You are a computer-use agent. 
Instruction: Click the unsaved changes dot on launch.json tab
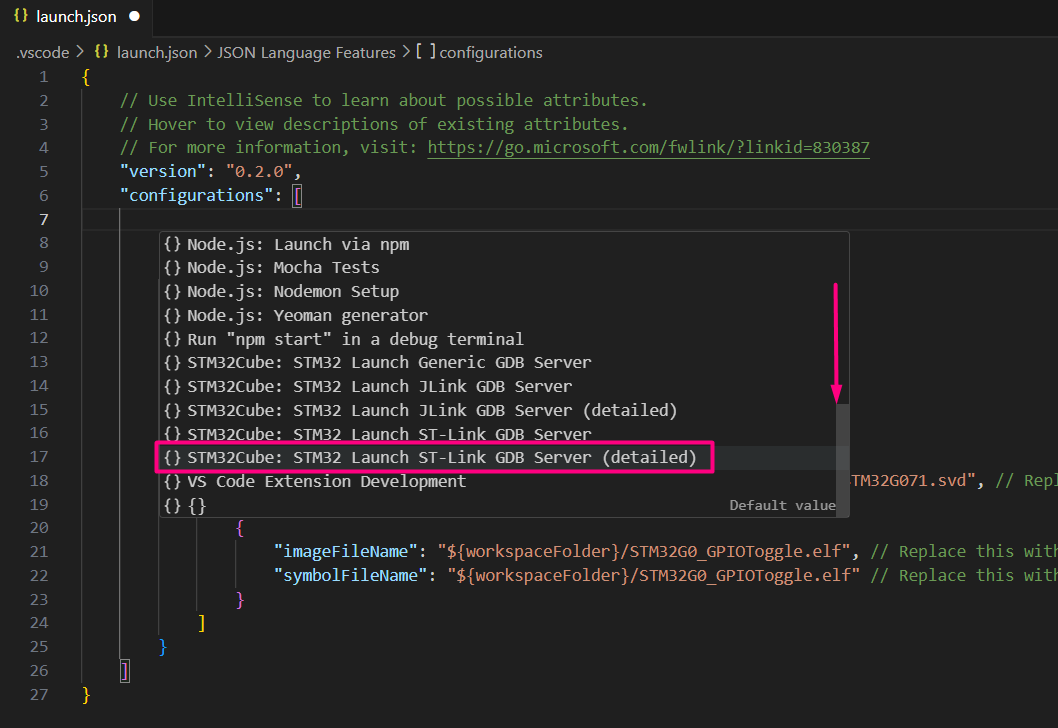click(x=132, y=17)
